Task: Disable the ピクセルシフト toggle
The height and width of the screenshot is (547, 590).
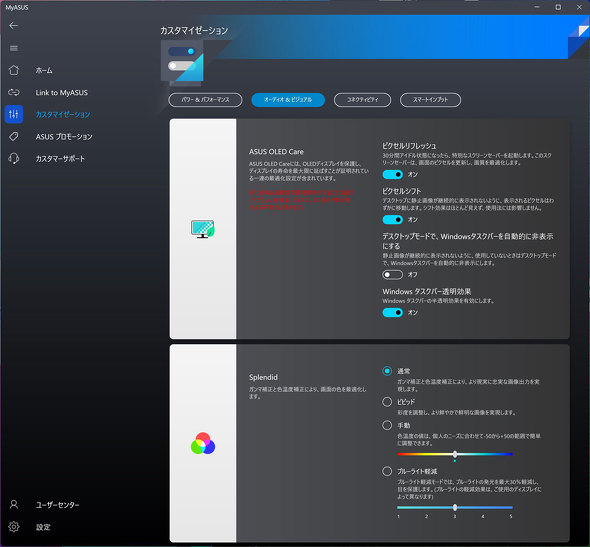Action: coord(392,219)
